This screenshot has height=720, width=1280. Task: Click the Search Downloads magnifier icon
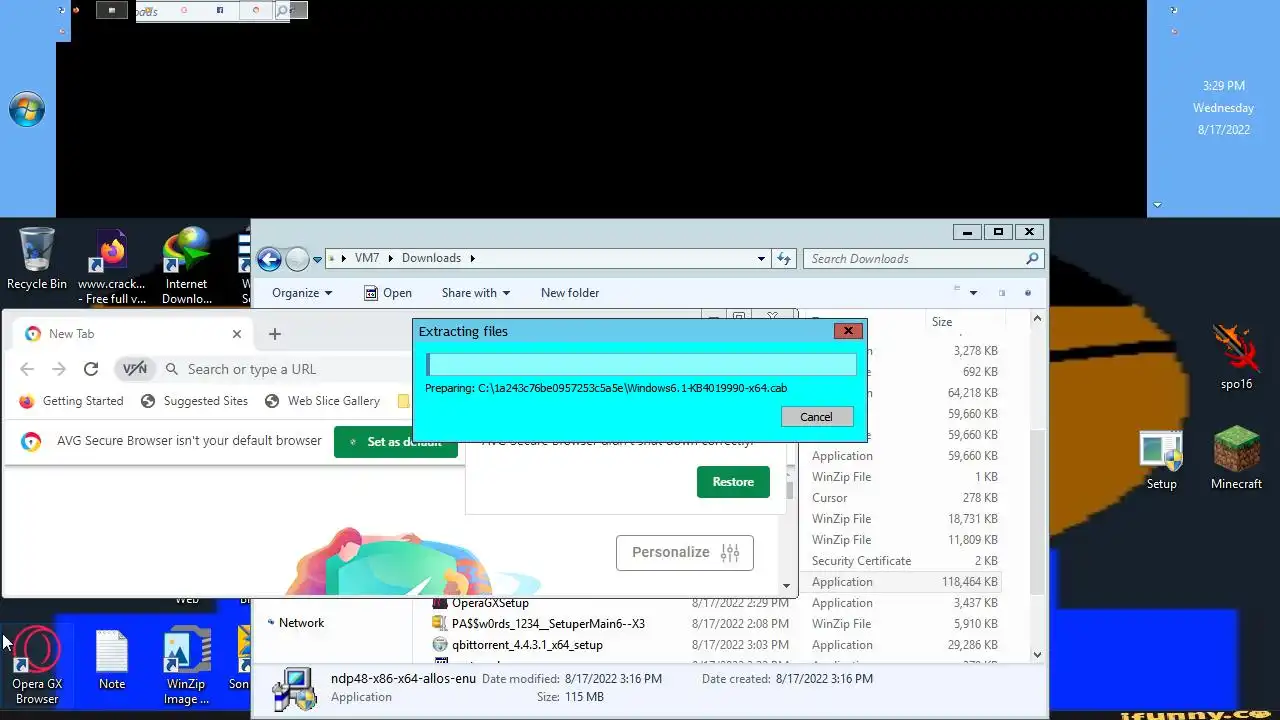[x=1032, y=258]
